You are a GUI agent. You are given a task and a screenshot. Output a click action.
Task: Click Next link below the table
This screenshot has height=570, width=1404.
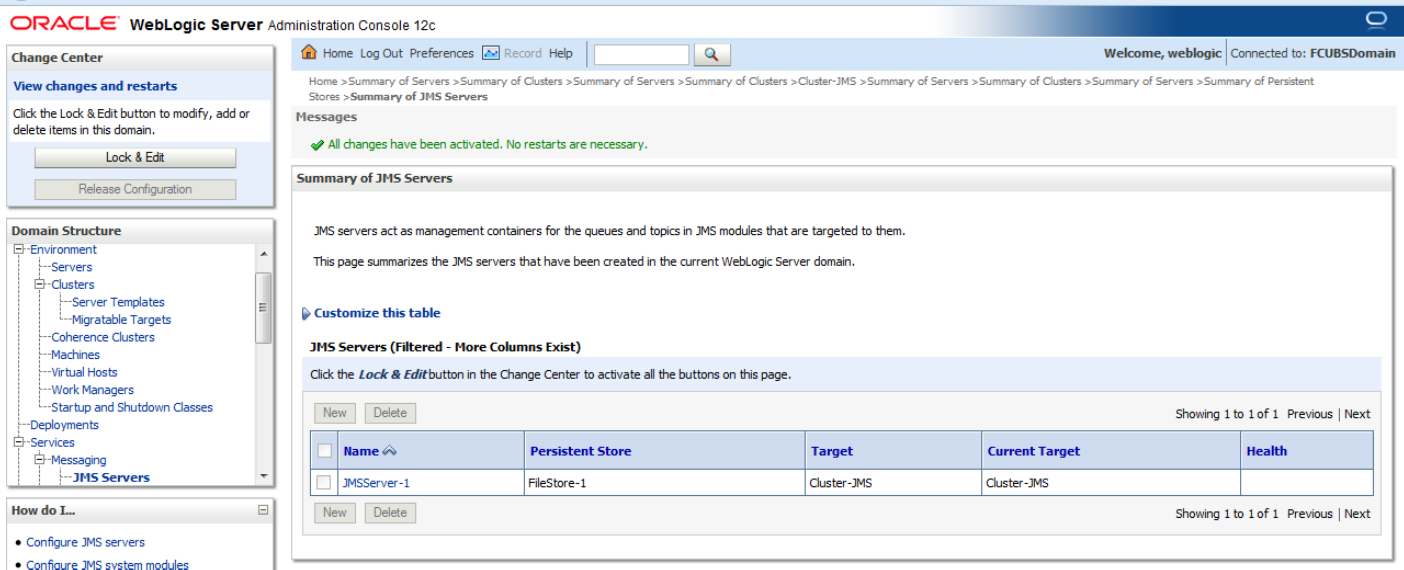(1357, 514)
